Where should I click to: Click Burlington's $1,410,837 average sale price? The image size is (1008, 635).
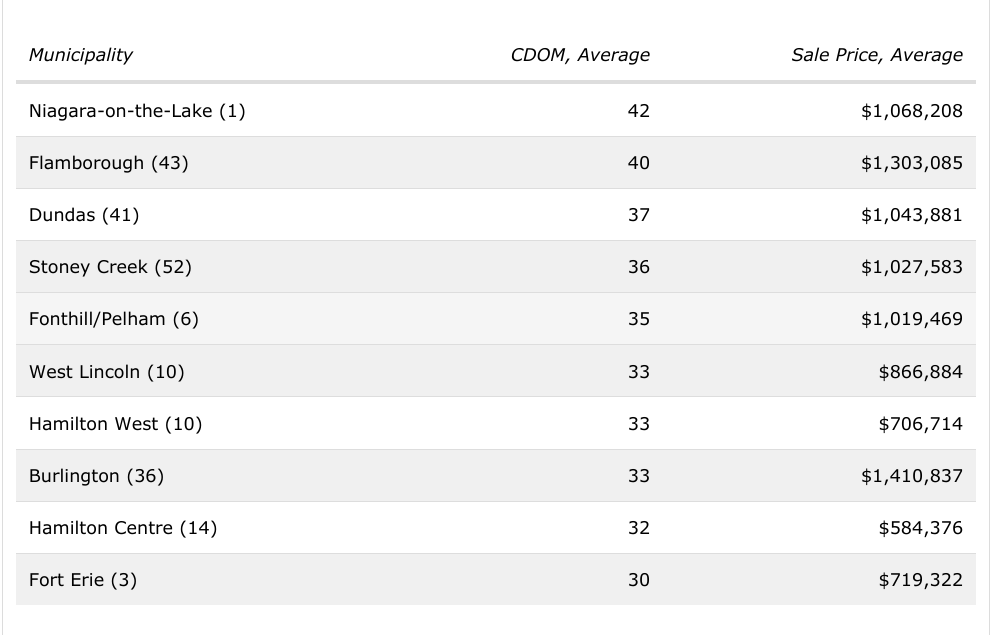click(911, 476)
